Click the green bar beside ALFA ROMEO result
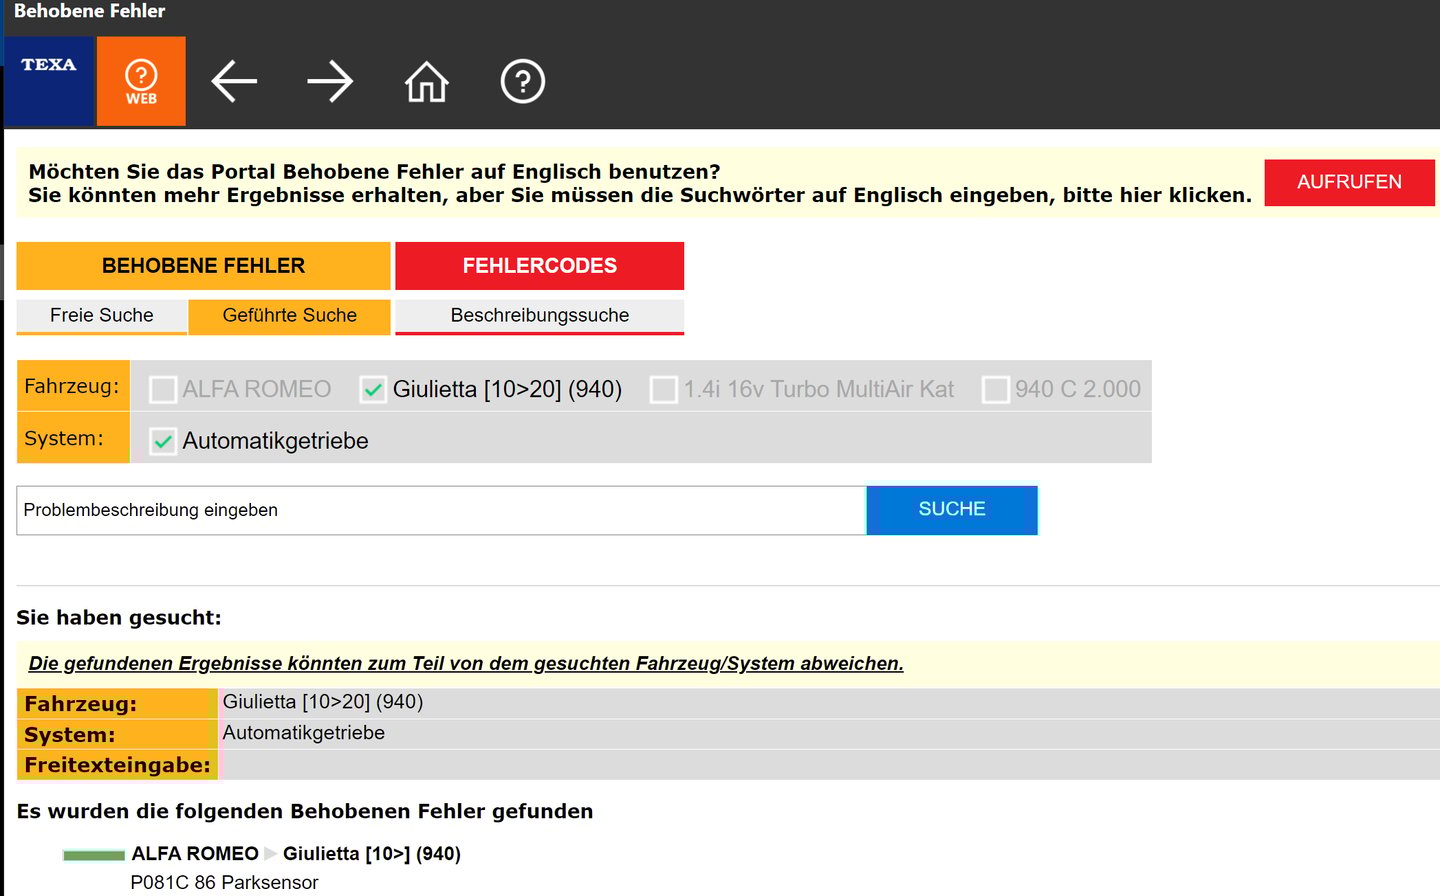The width and height of the screenshot is (1440, 896). click(94, 855)
